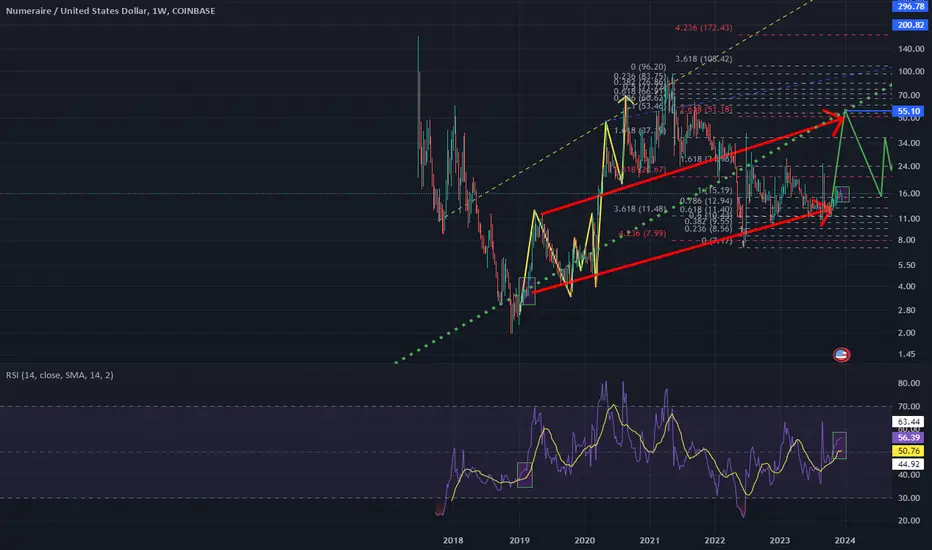Click the 2.80 price axis label
This screenshot has height=550, width=932.
(x=907, y=310)
